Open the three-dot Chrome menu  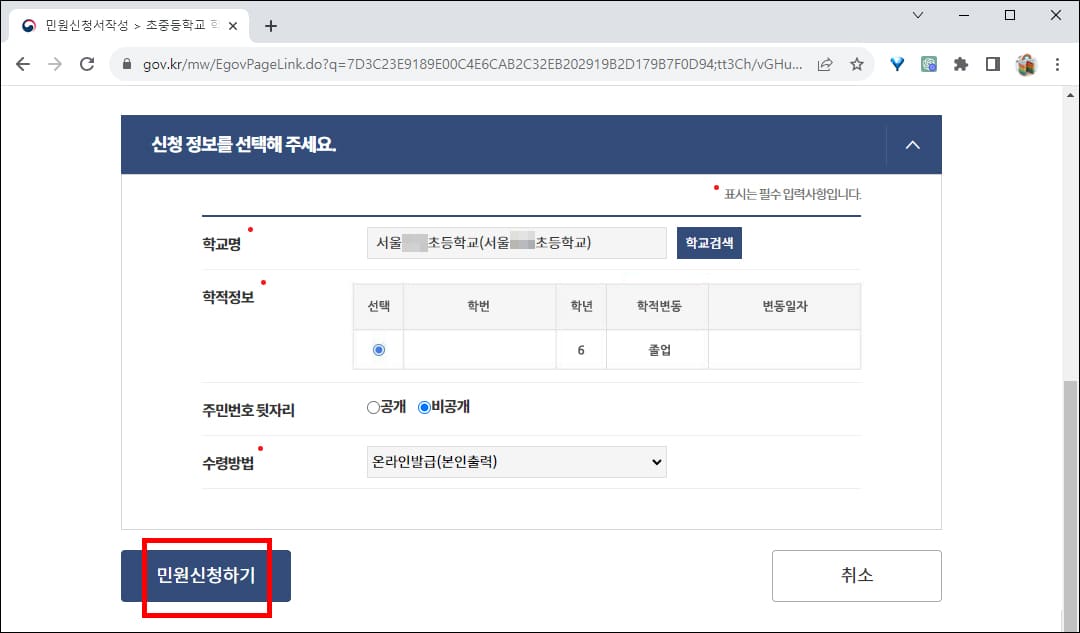pos(1057,64)
